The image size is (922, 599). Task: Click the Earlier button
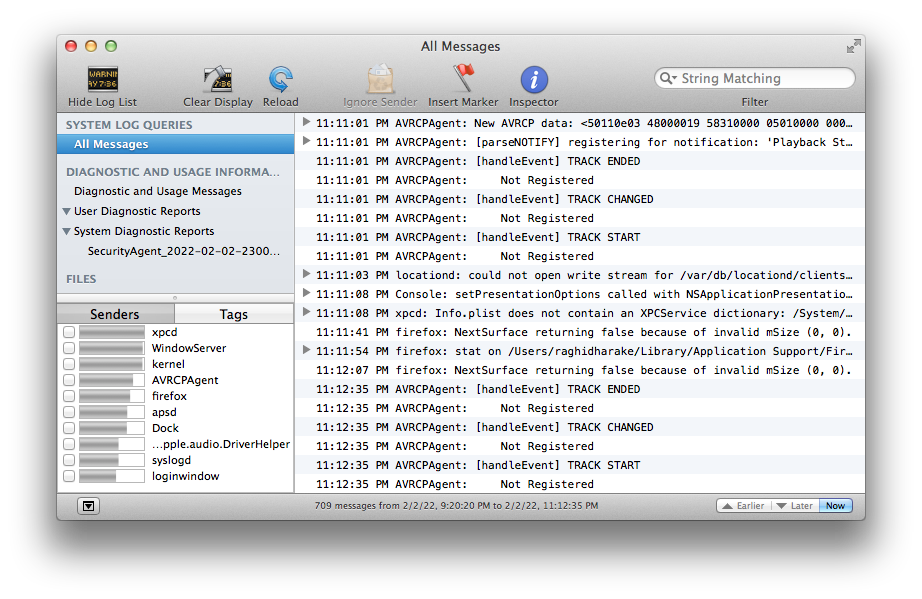[744, 506]
